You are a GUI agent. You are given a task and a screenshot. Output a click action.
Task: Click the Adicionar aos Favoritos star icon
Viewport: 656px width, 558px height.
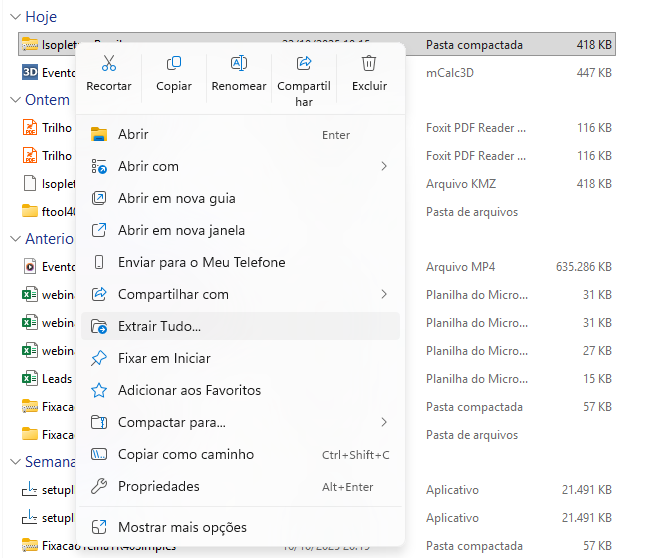coord(99,391)
